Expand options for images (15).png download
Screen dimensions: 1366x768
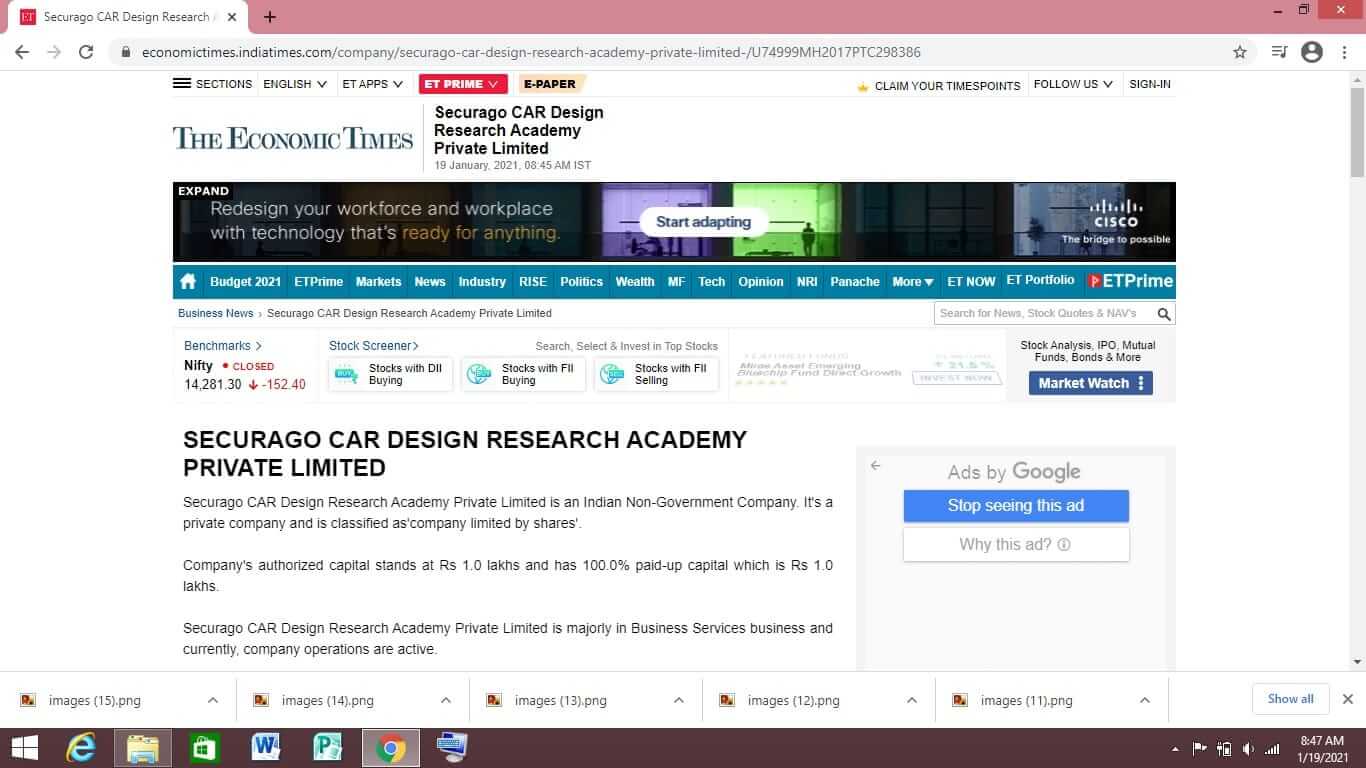pos(213,700)
